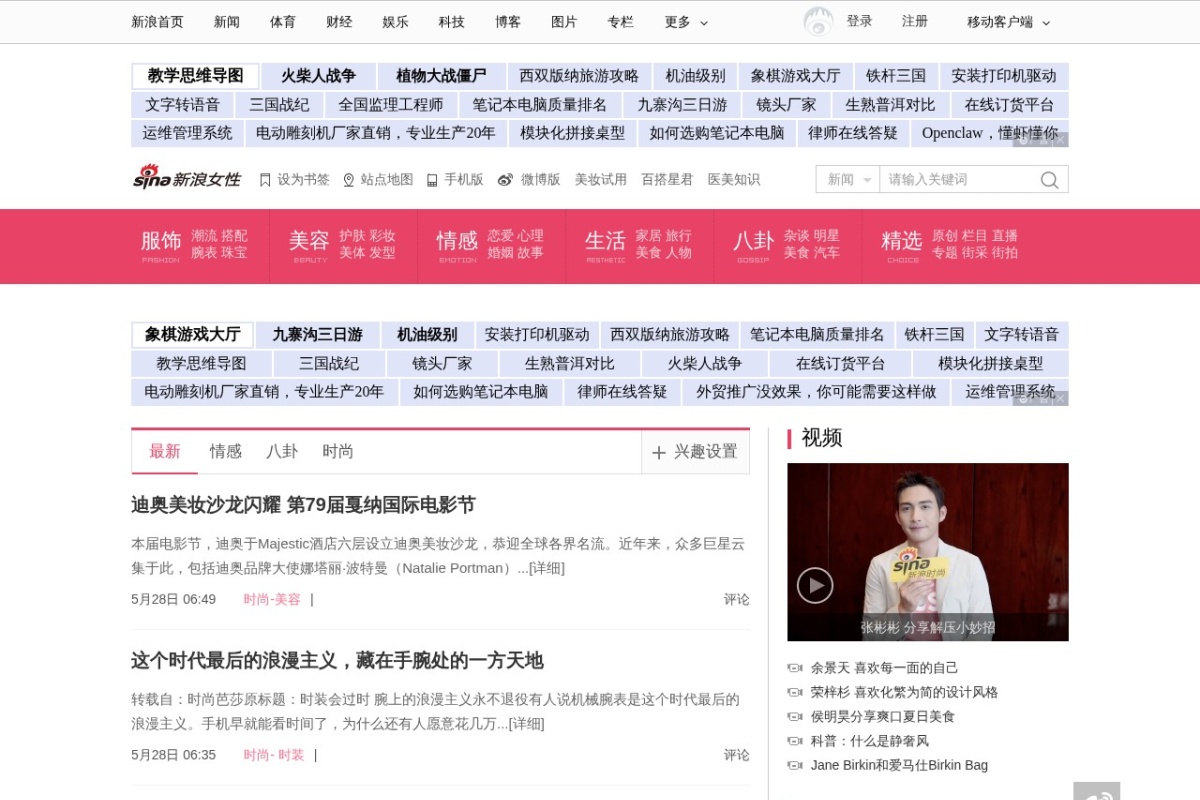Open the 美容 BEAUTY channel

[x=309, y=245]
